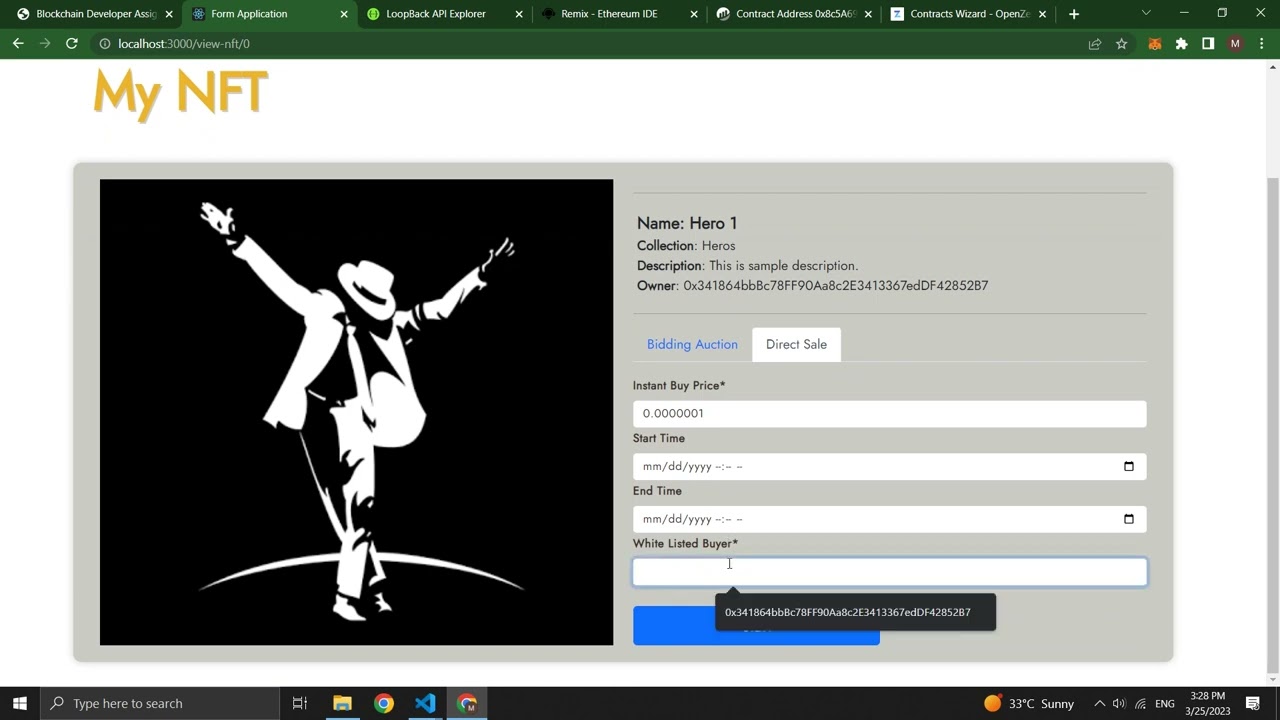Select the Bidding Auction tab
1280x720 pixels.
click(x=692, y=344)
